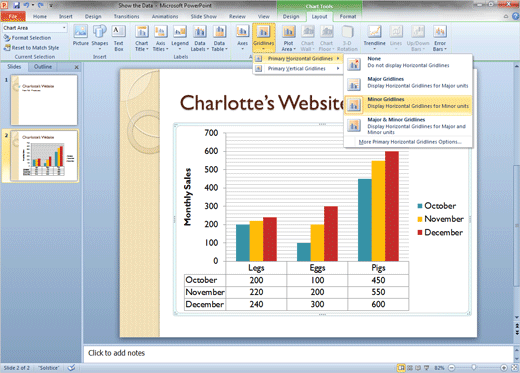Choose Major Gridlines option
The image size is (520, 373).
[408, 84]
